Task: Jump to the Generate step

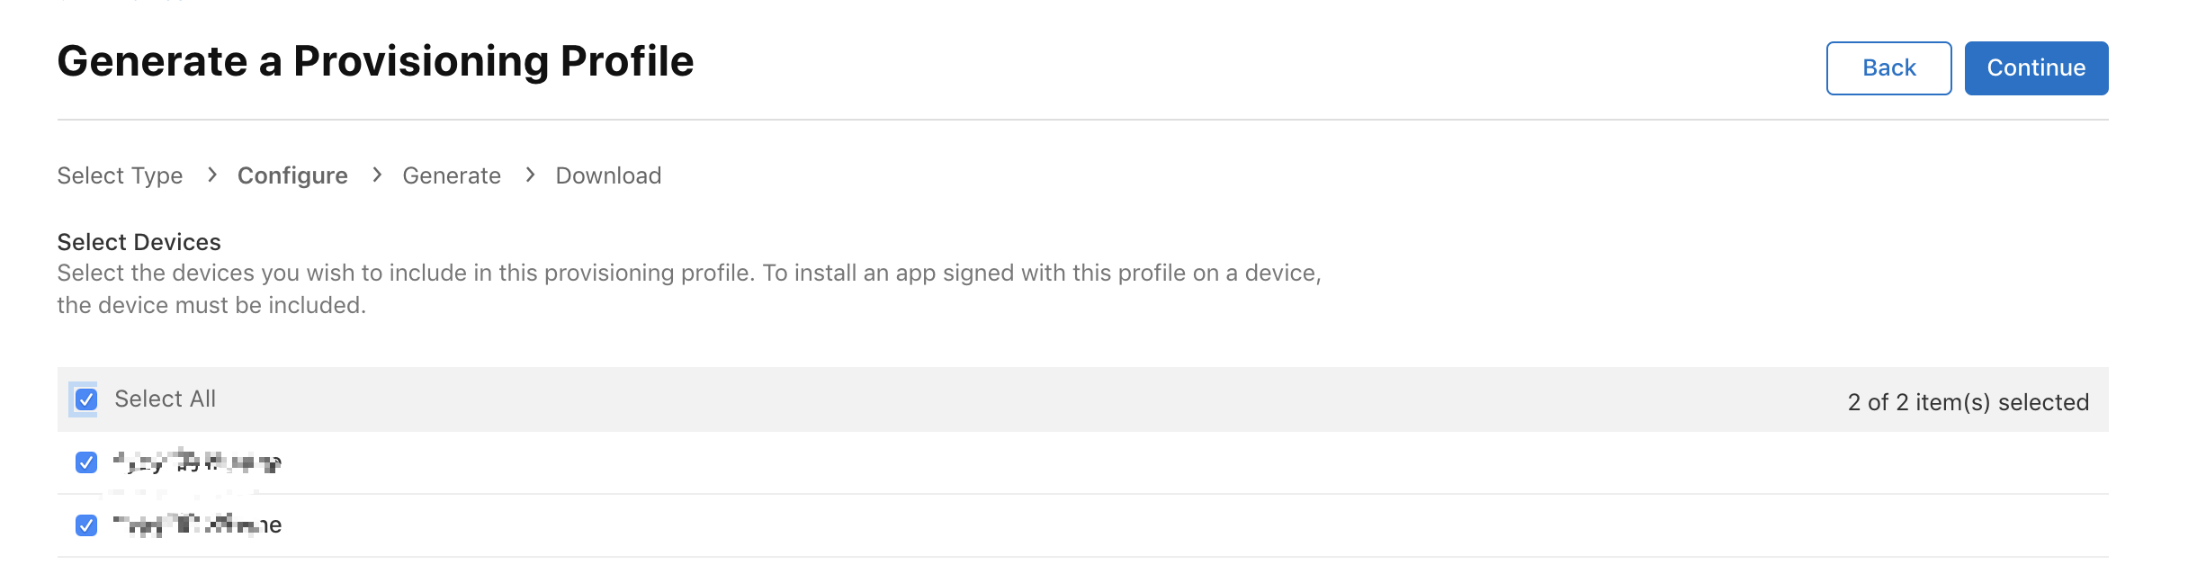Action: 451,175
